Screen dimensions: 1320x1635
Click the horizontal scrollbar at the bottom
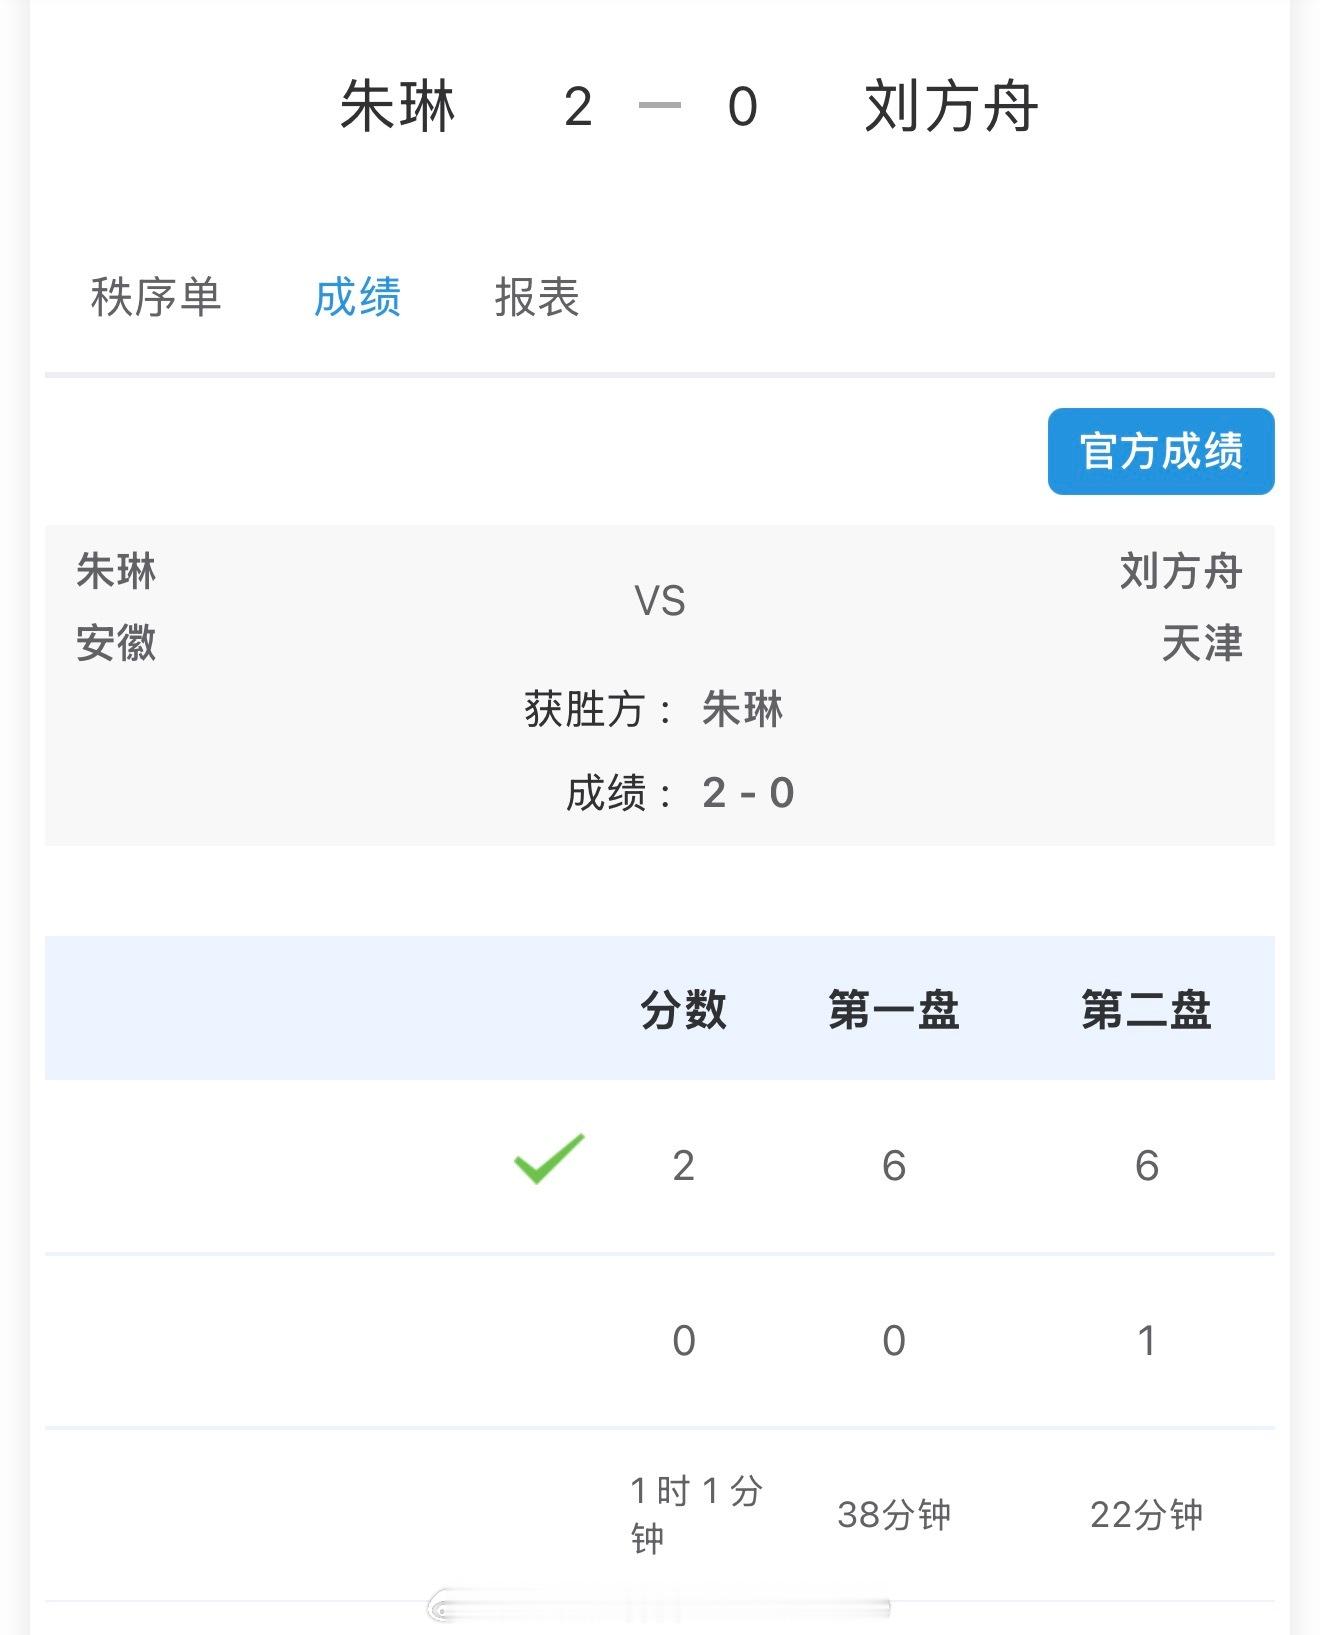660,1607
